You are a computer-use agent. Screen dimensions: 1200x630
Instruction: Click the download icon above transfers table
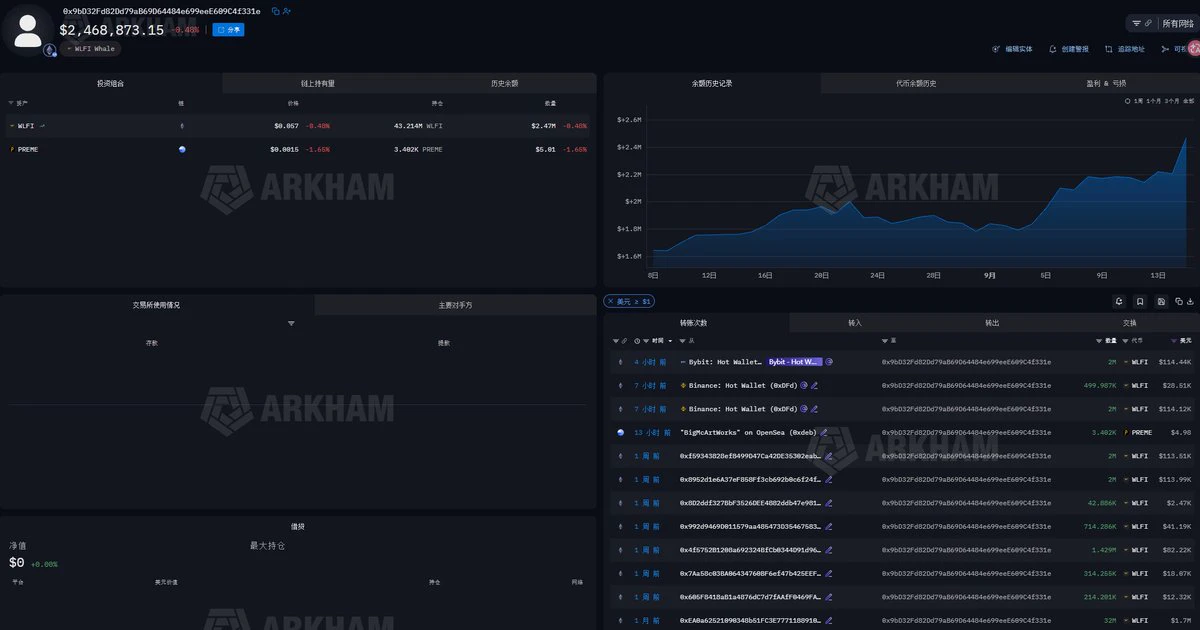pos(1190,301)
